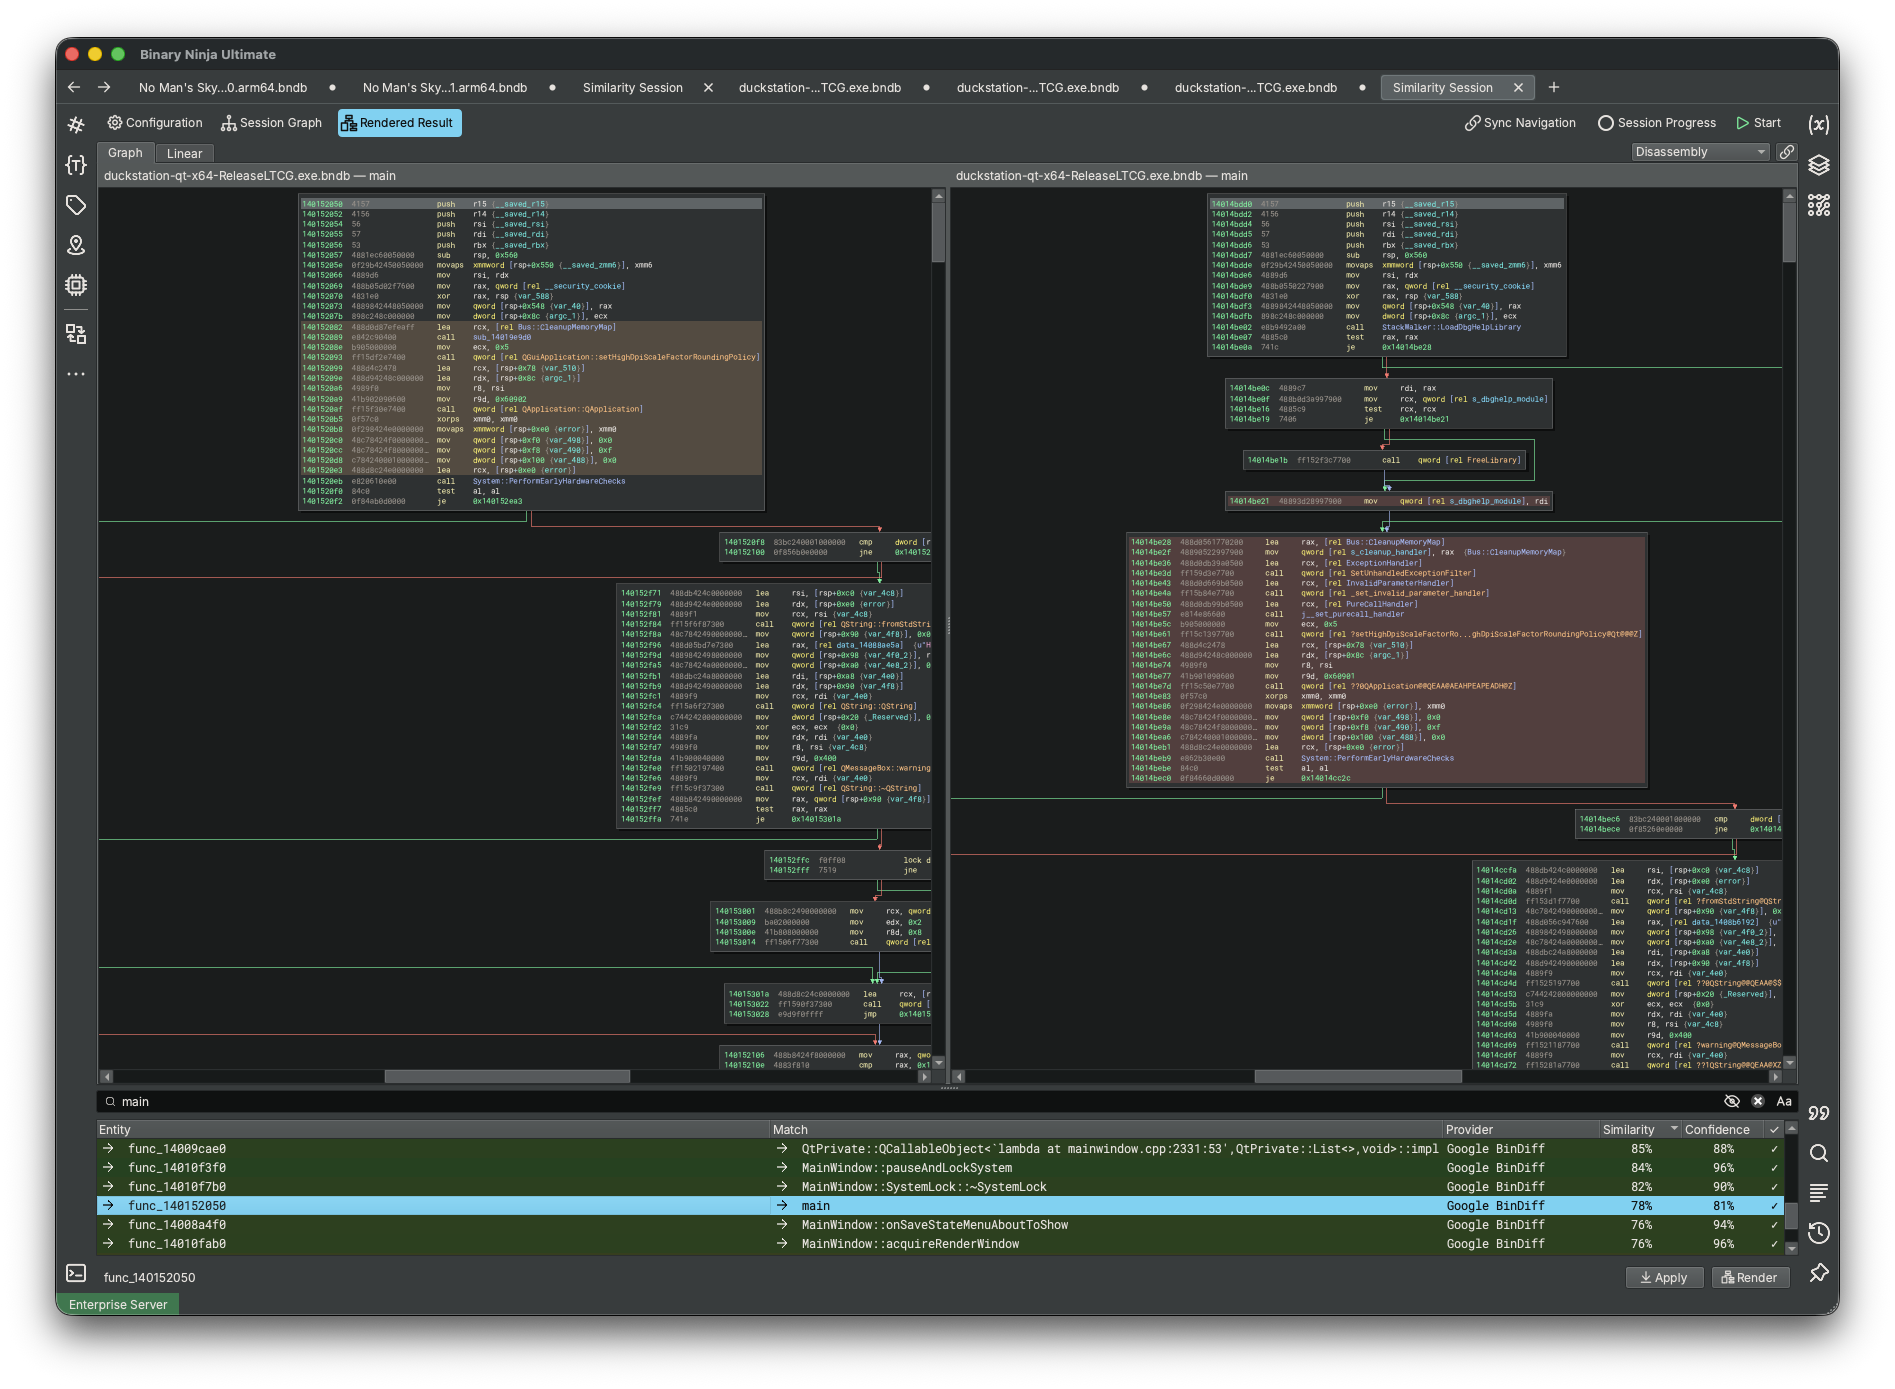Screen dimensions: 1895x1389
Task: Toggle checkmark for pauseAndLockSystem match
Action: (1774, 1168)
